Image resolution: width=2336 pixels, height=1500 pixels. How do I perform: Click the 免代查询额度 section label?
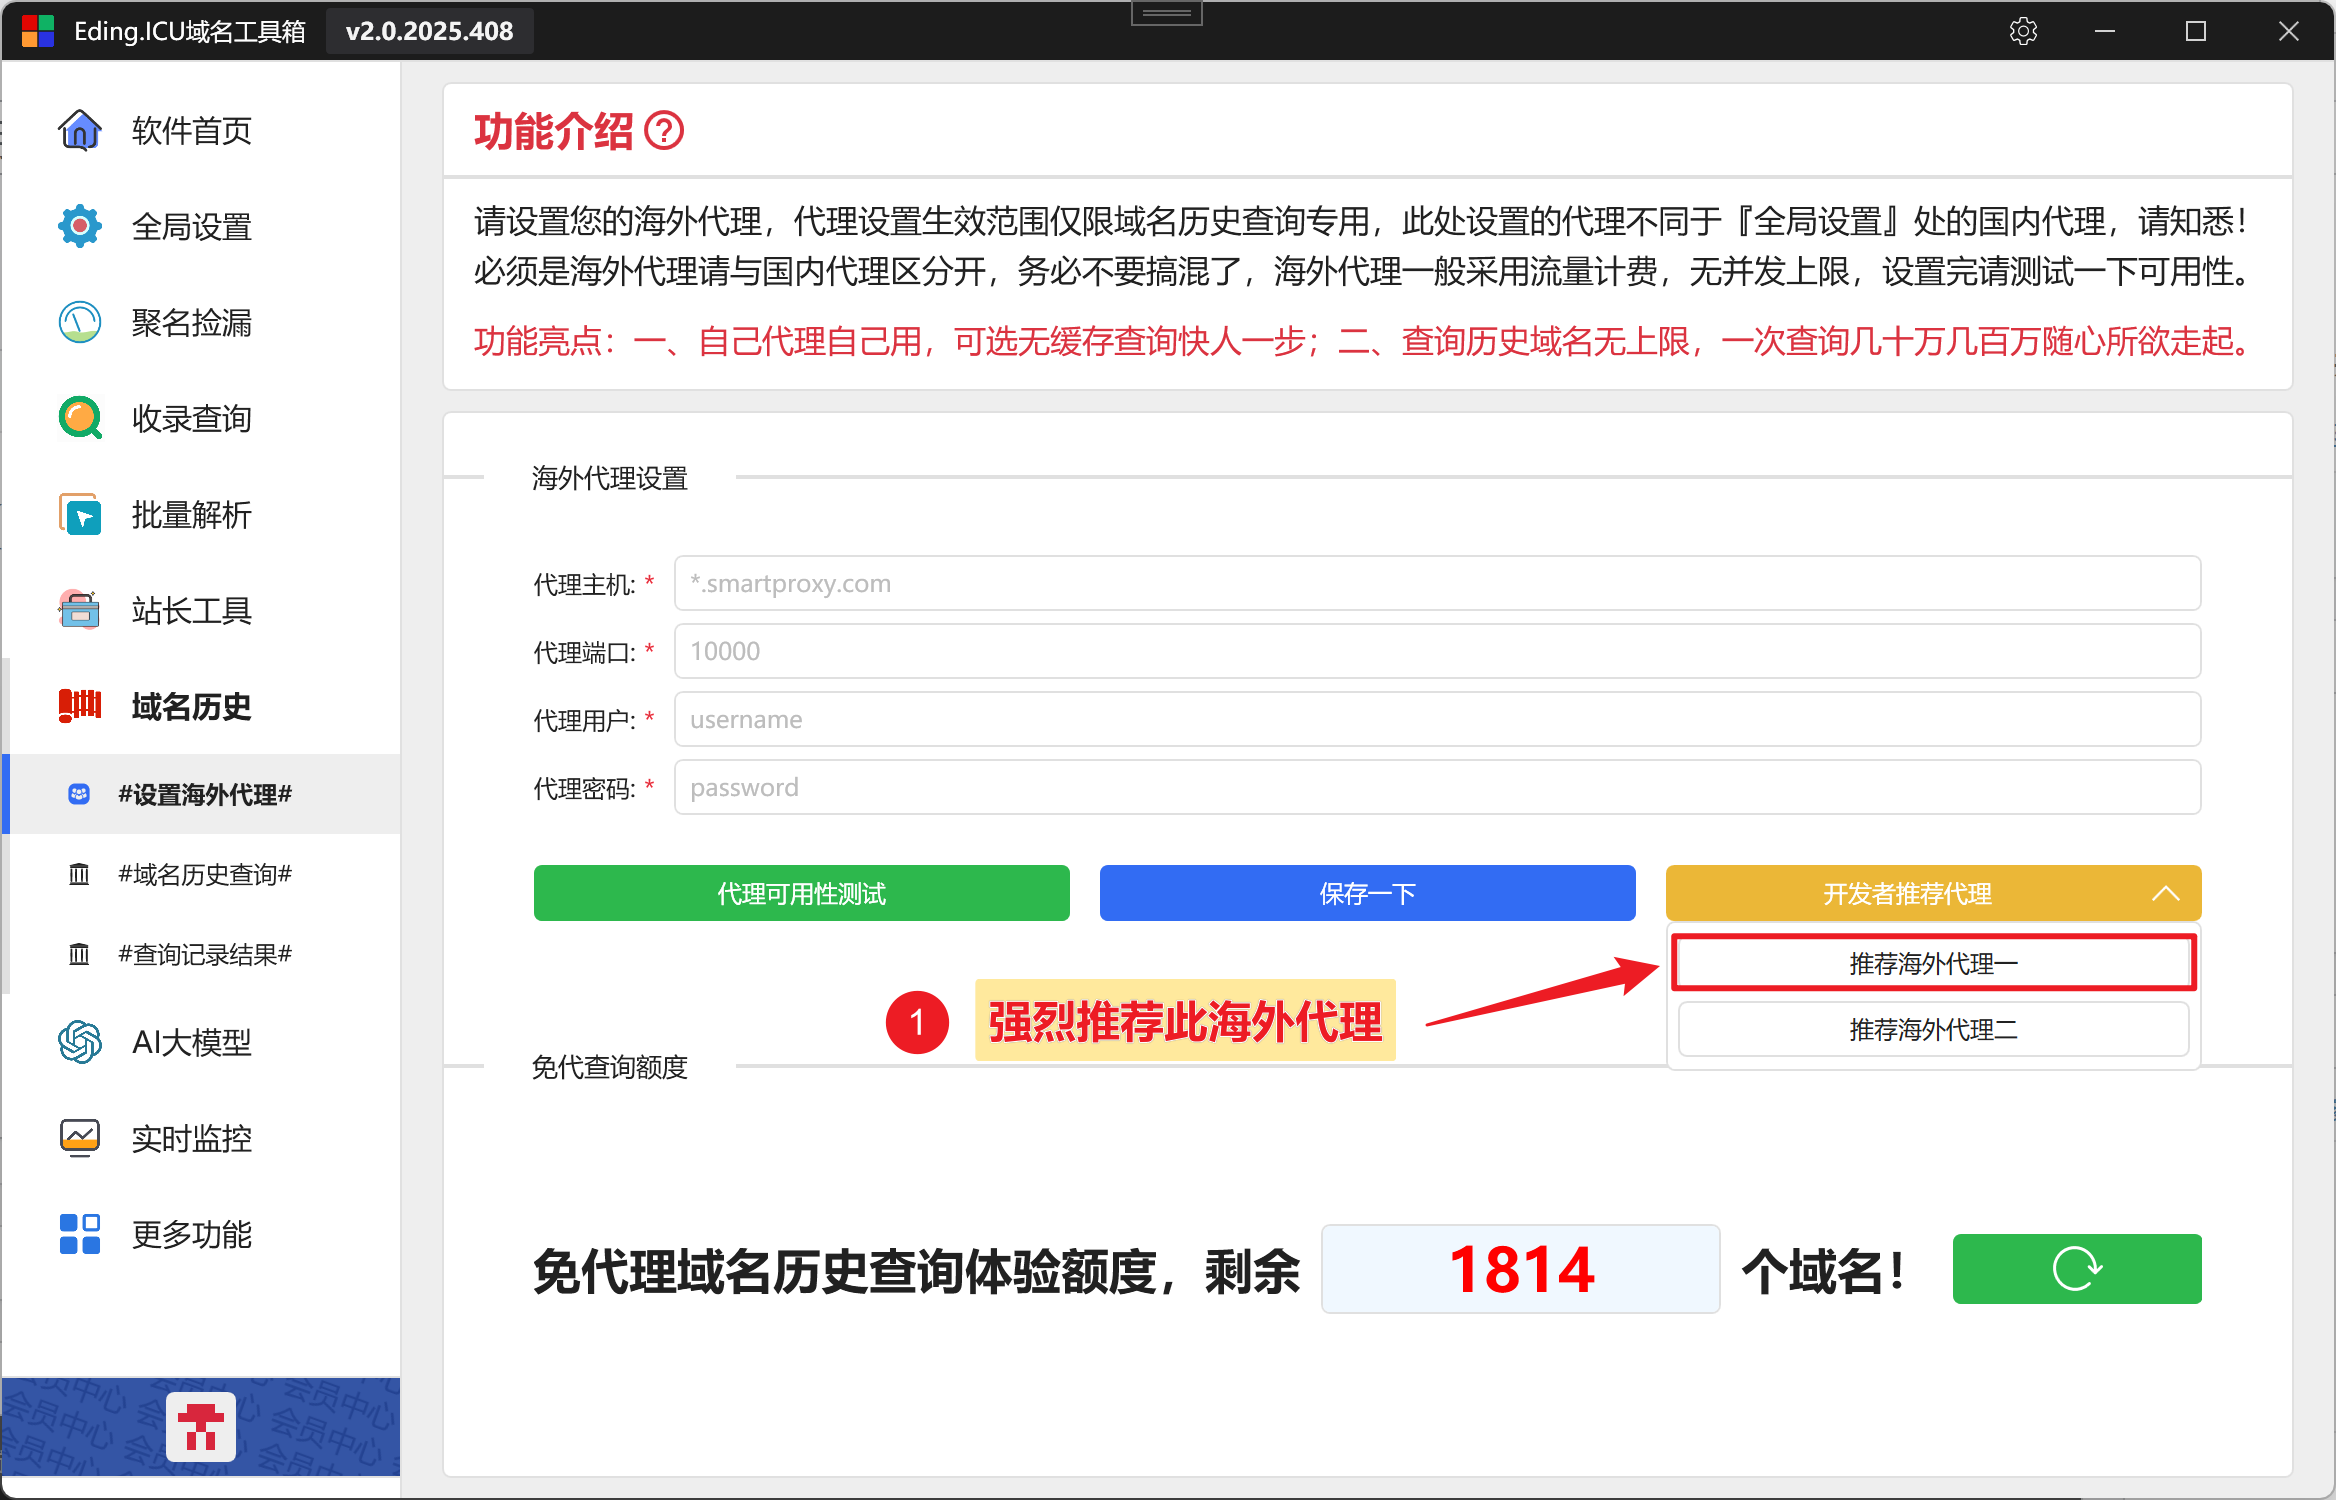[x=610, y=1067]
